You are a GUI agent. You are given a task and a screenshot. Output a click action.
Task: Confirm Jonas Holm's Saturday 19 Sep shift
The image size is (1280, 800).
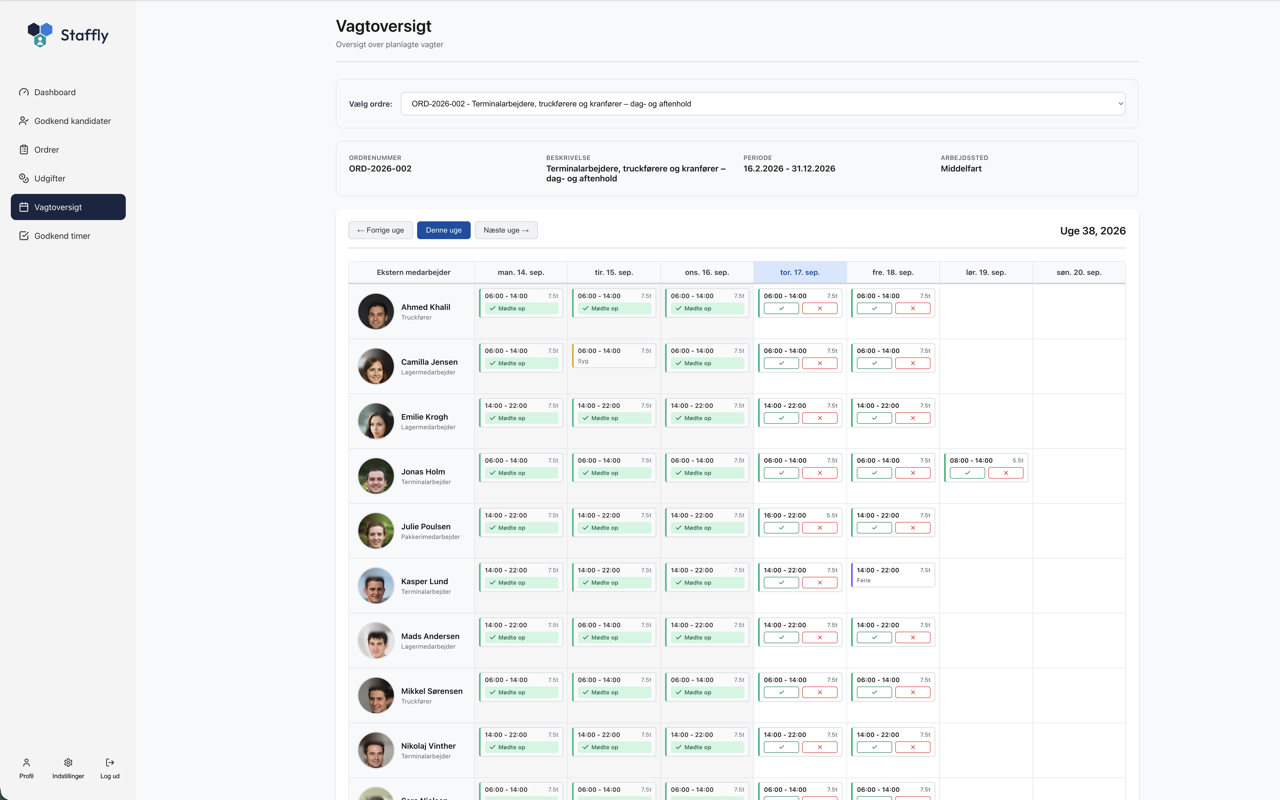coord(967,473)
